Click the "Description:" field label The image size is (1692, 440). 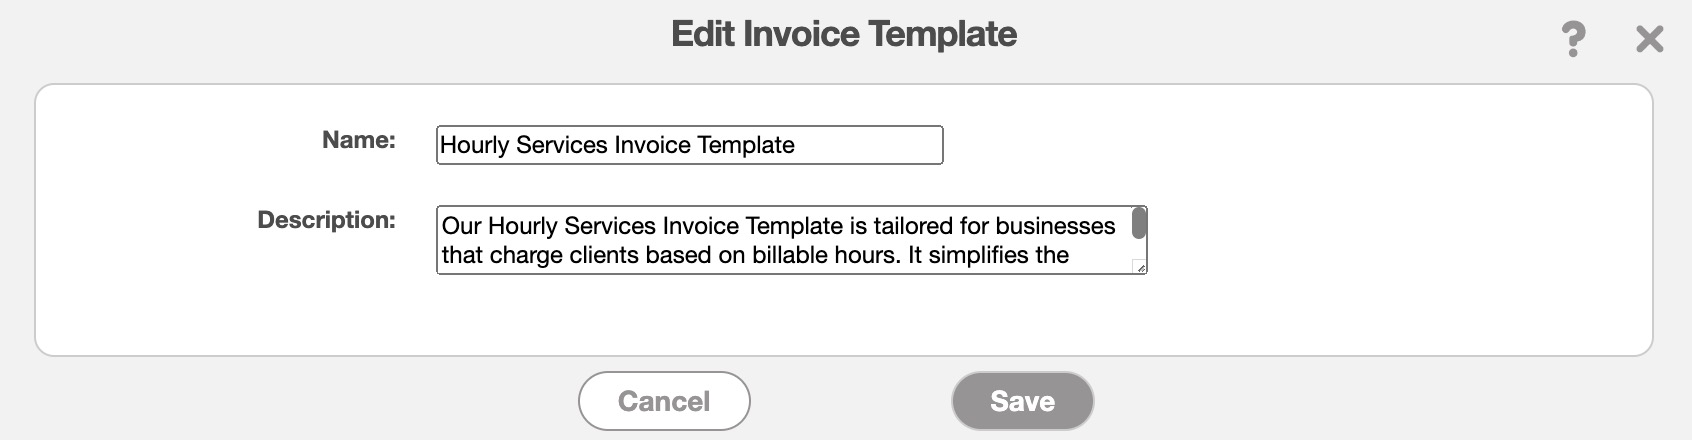click(326, 220)
